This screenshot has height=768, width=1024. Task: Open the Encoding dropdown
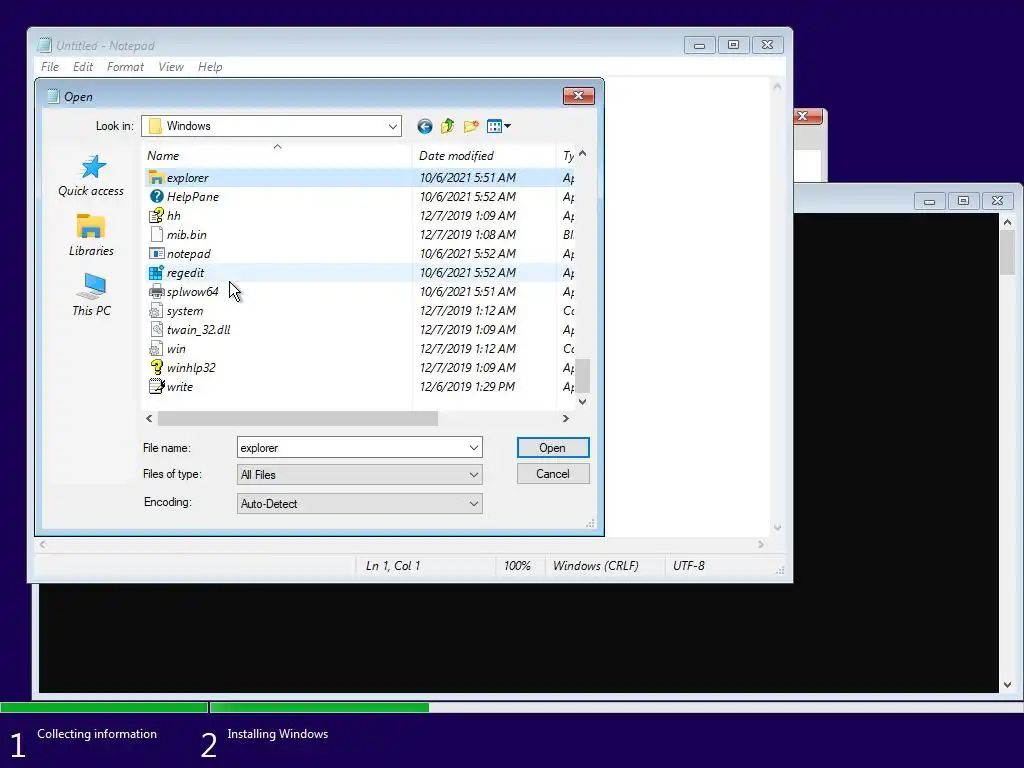coord(473,504)
